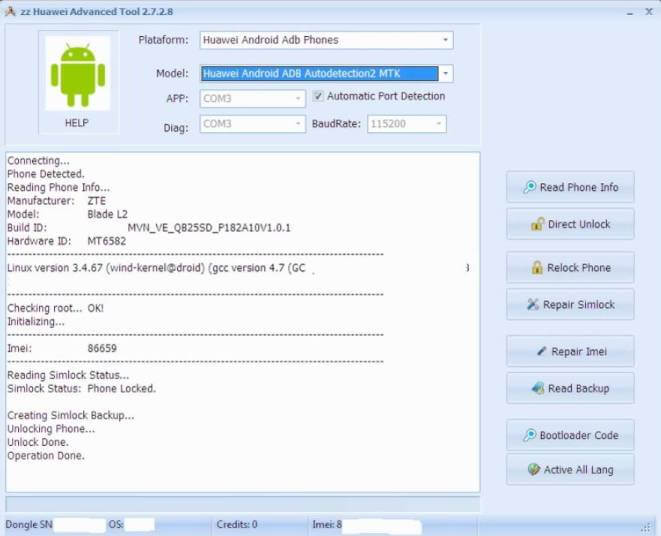
Task: Click the 'Hardware ID: MT6582' log line
Action: (67, 241)
